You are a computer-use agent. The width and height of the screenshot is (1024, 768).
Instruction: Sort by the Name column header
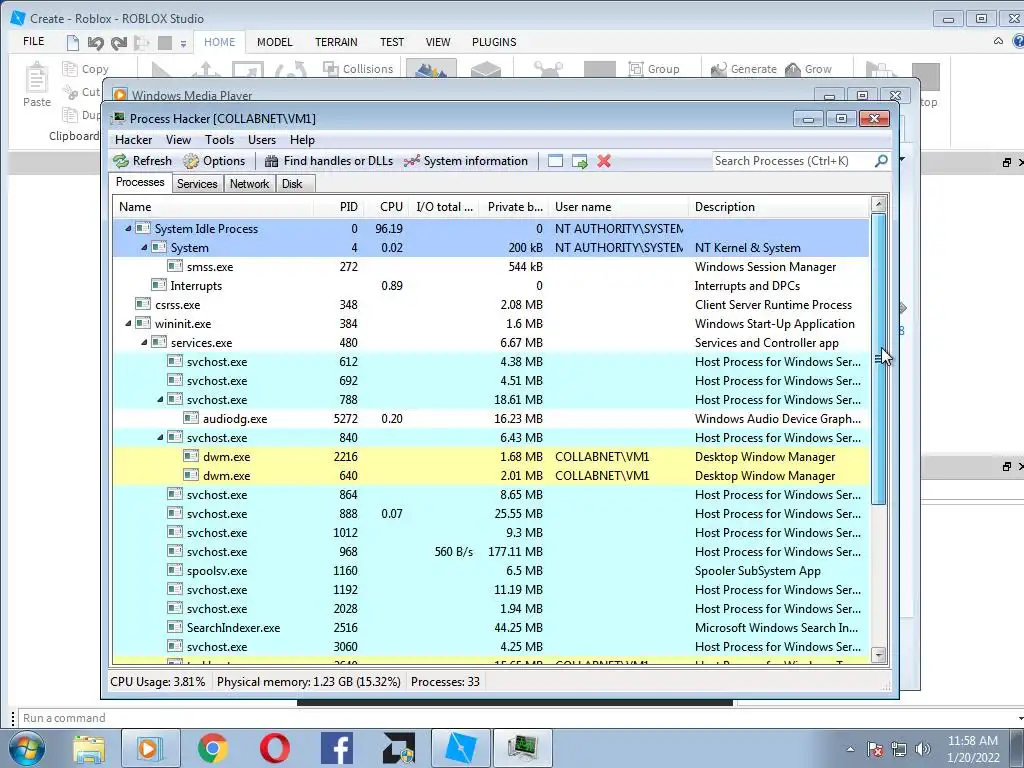coord(212,207)
